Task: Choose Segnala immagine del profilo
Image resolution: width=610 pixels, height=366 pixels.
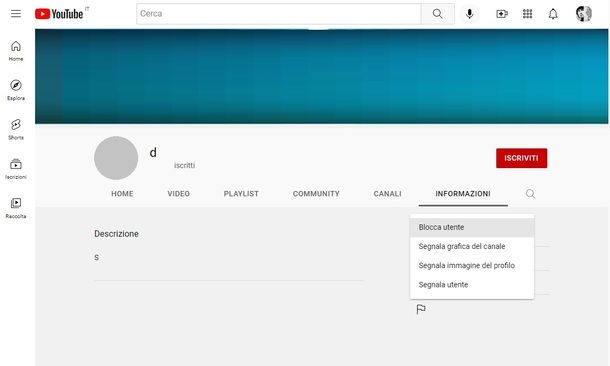Action: point(472,266)
